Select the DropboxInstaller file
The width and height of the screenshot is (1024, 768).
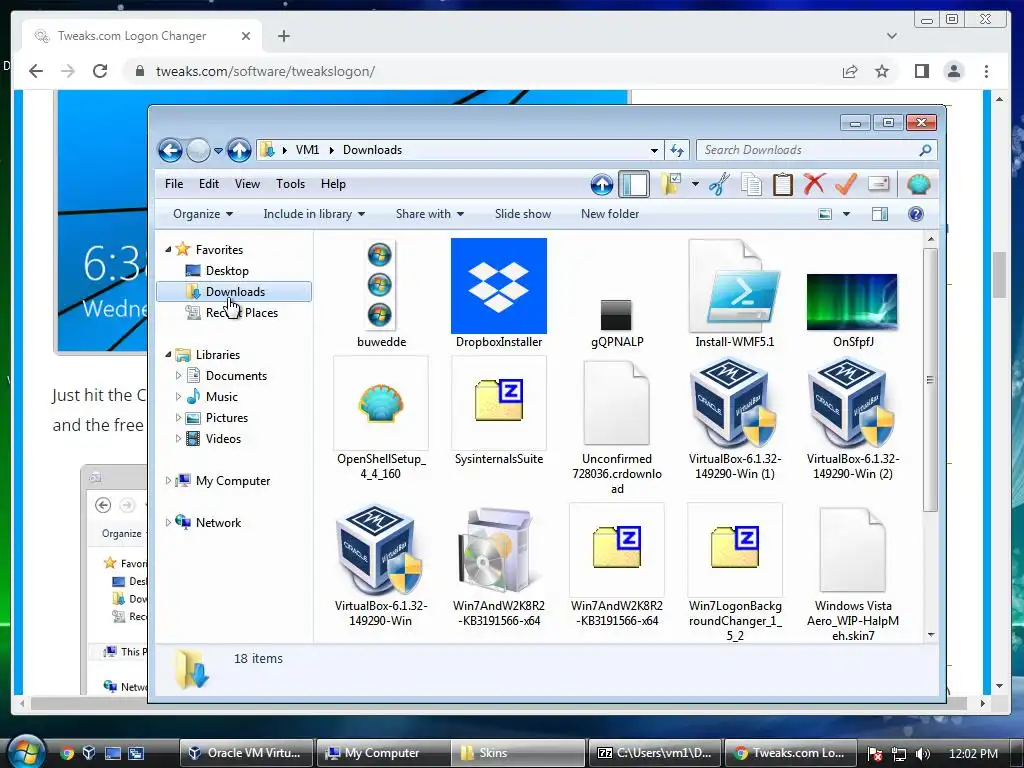[x=499, y=294]
